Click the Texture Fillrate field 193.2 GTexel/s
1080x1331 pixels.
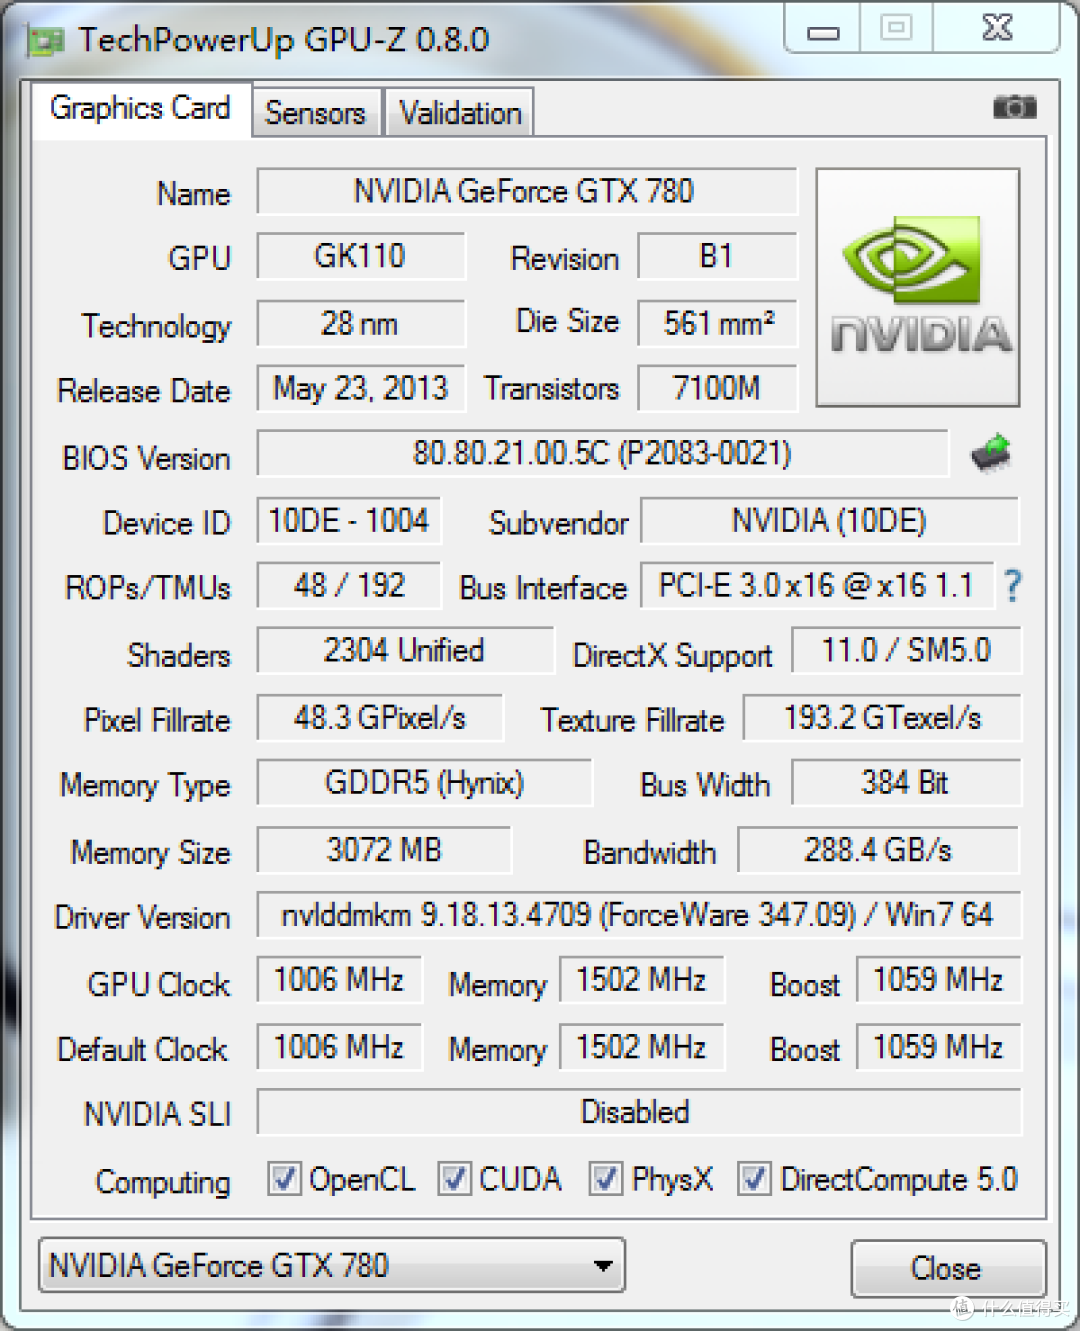882,717
